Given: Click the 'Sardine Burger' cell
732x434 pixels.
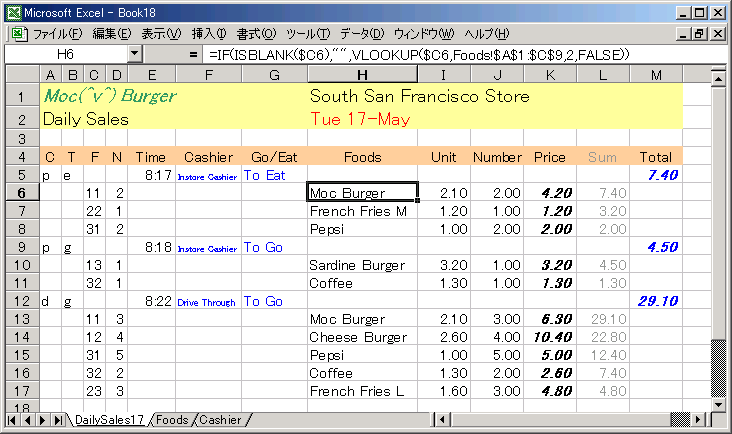Looking at the screenshot, I should (x=362, y=265).
